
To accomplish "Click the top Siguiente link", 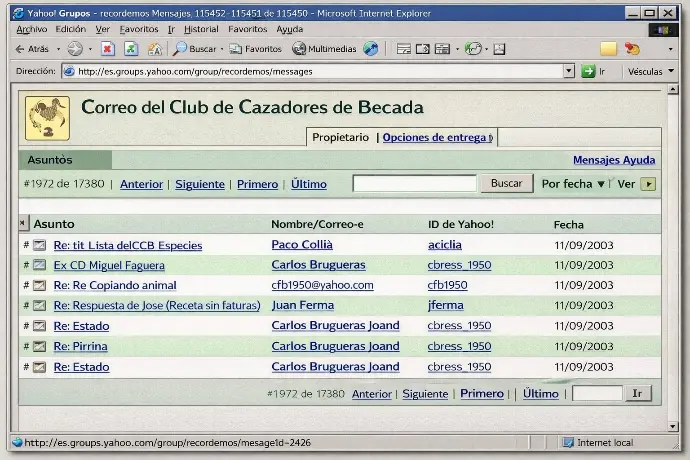I will (x=200, y=184).
